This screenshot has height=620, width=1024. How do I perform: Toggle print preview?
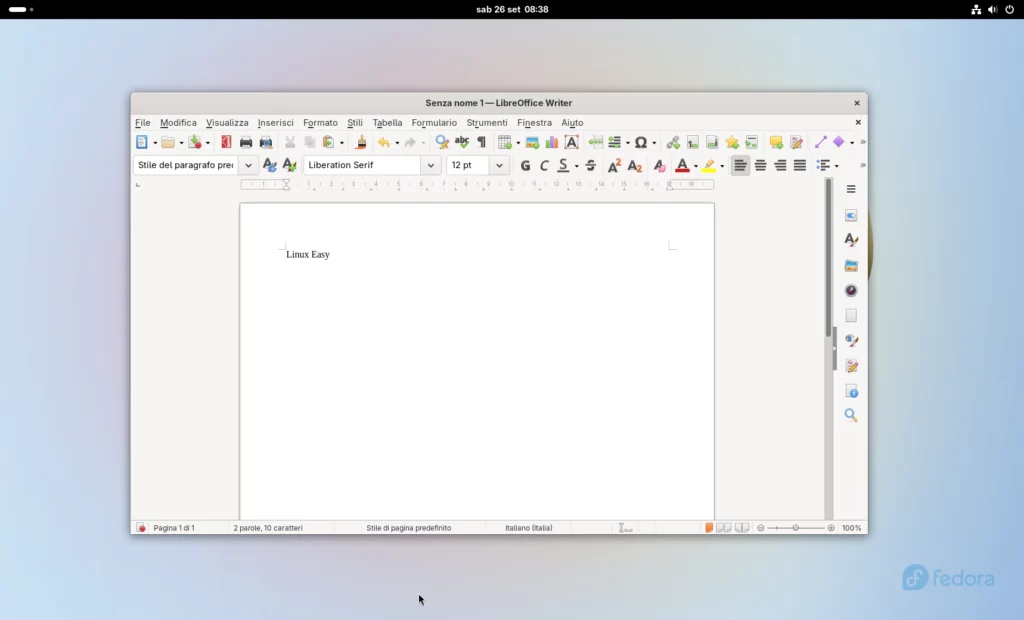tap(266, 142)
